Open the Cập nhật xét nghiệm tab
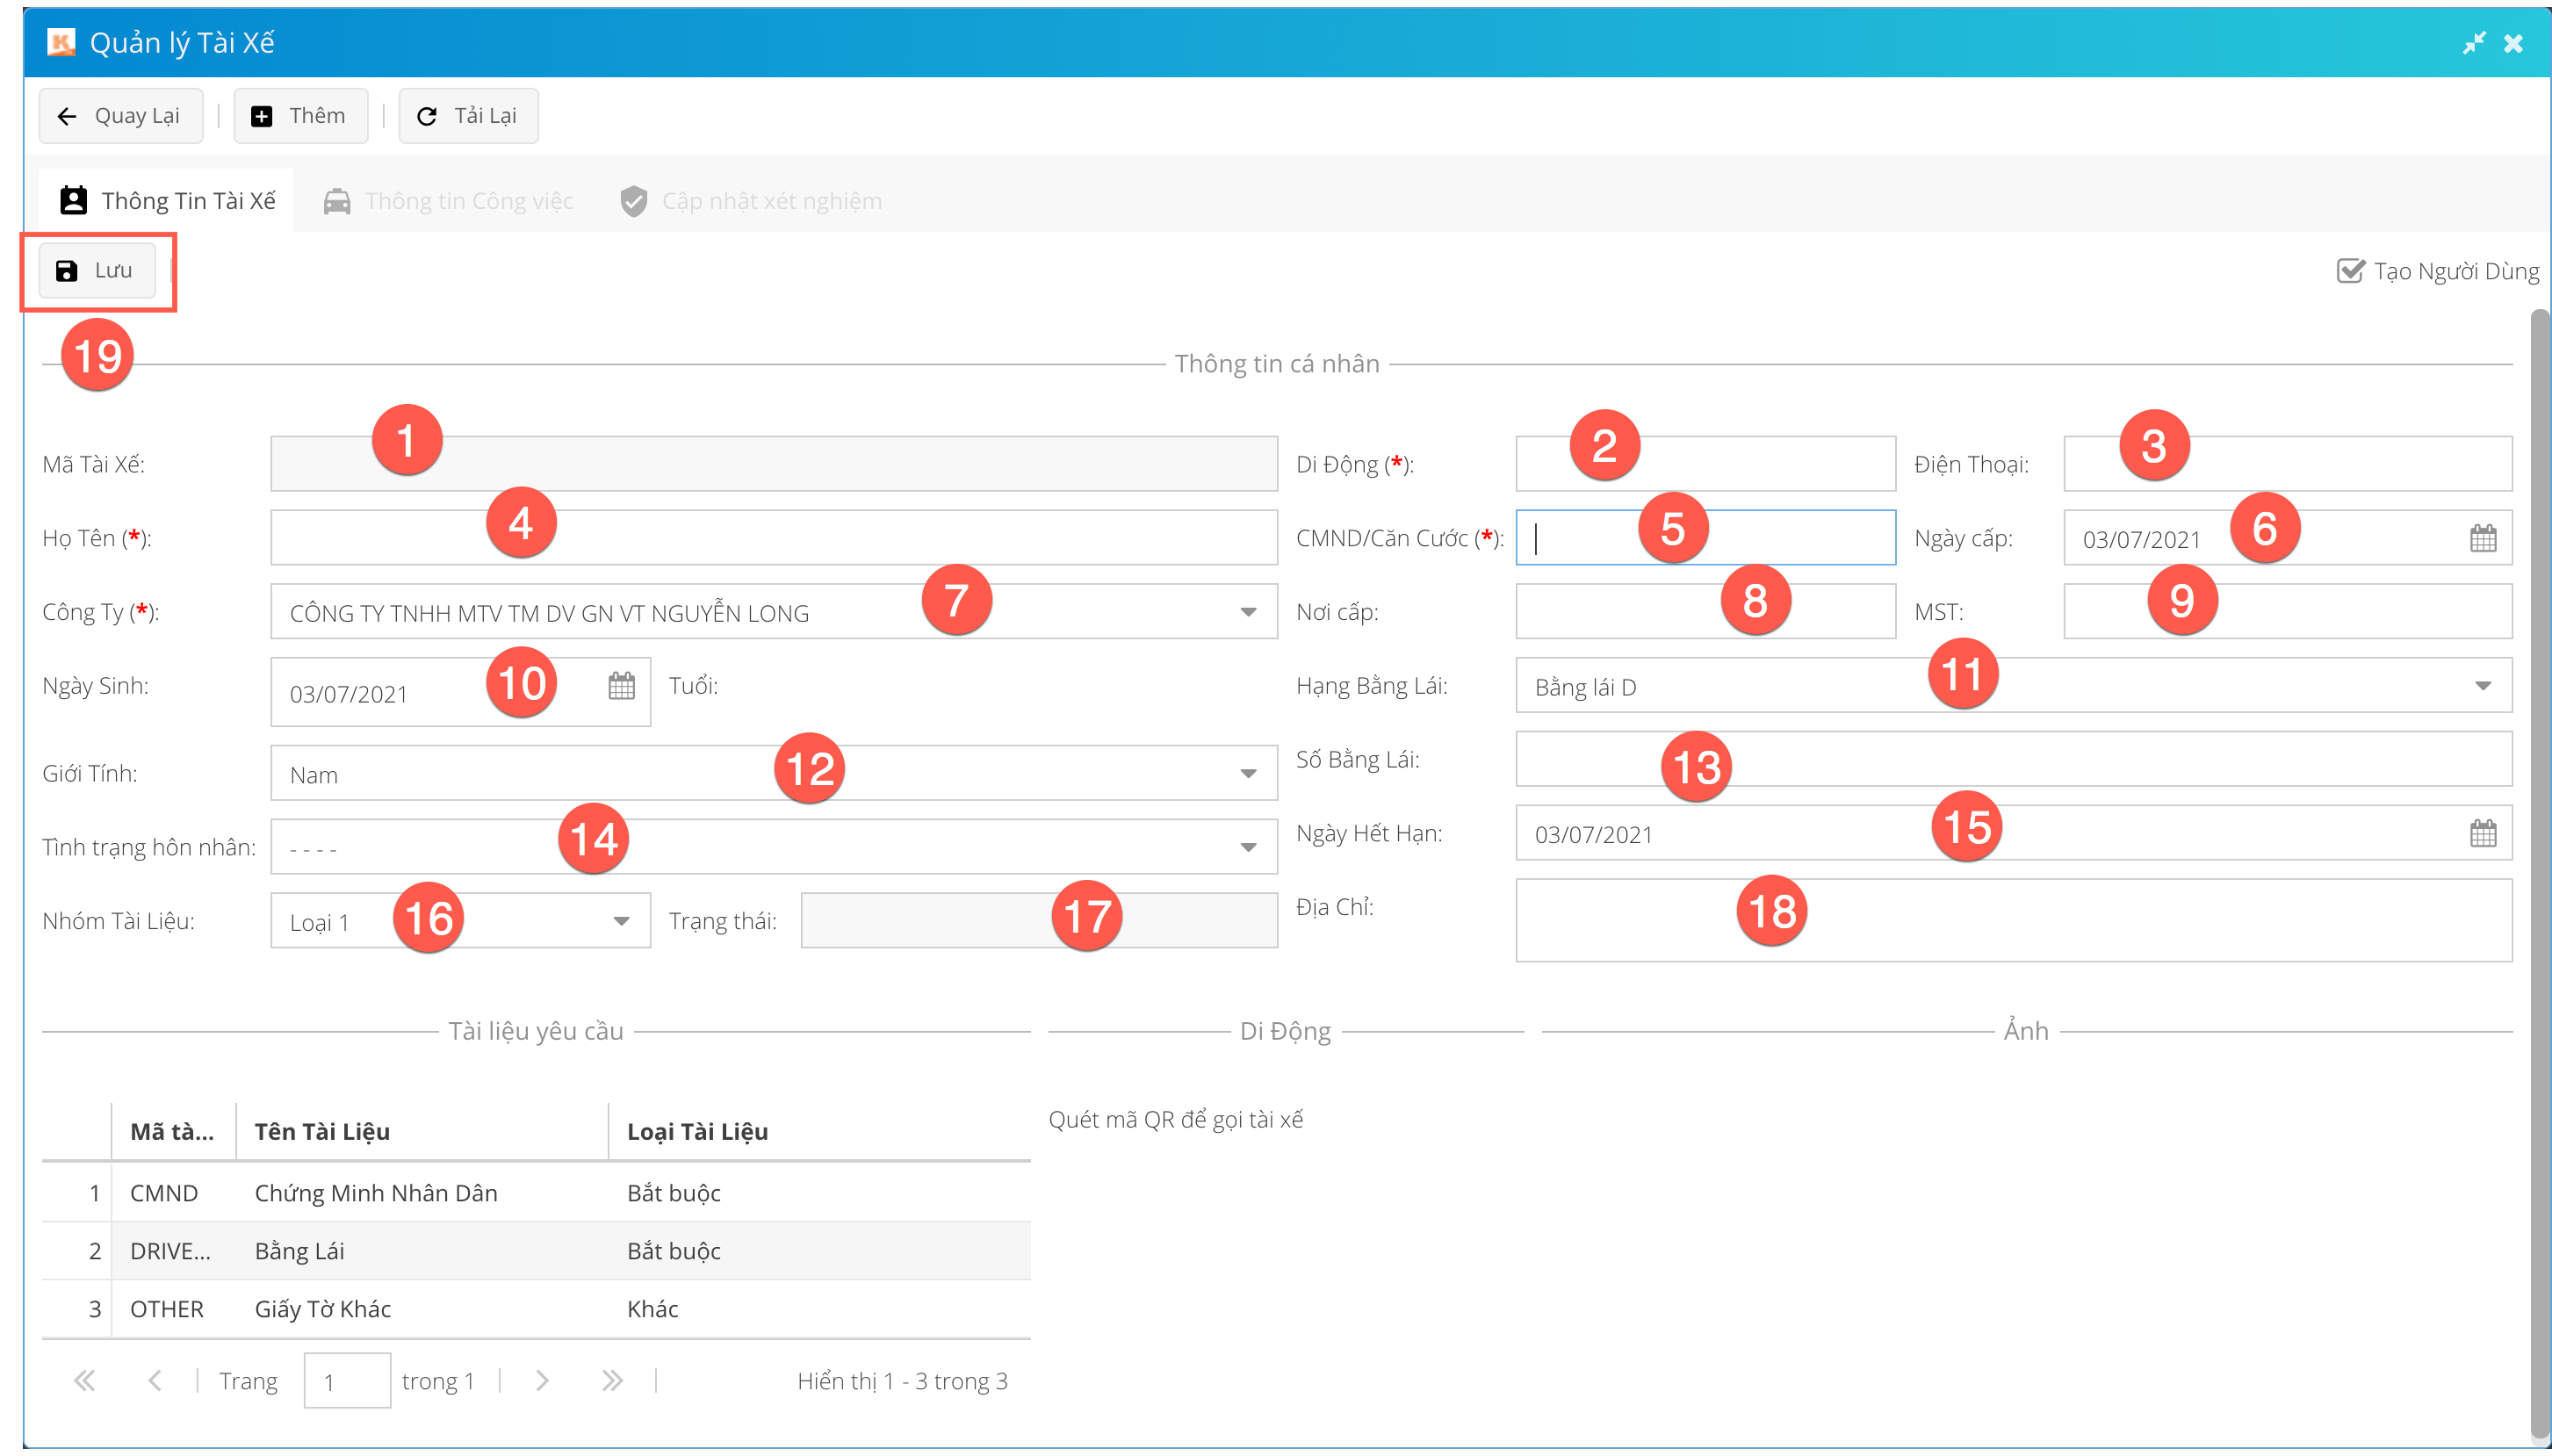This screenshot has height=1456, width=2552. [x=751, y=201]
